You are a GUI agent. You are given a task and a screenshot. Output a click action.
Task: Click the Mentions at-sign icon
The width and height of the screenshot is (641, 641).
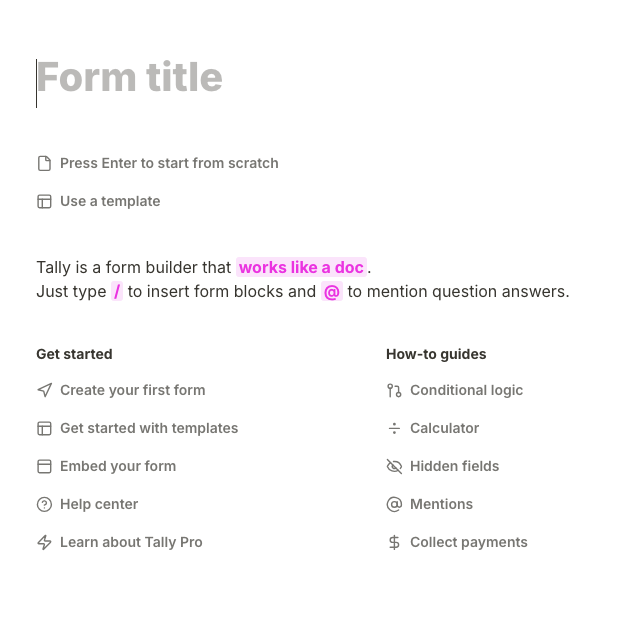coord(394,504)
